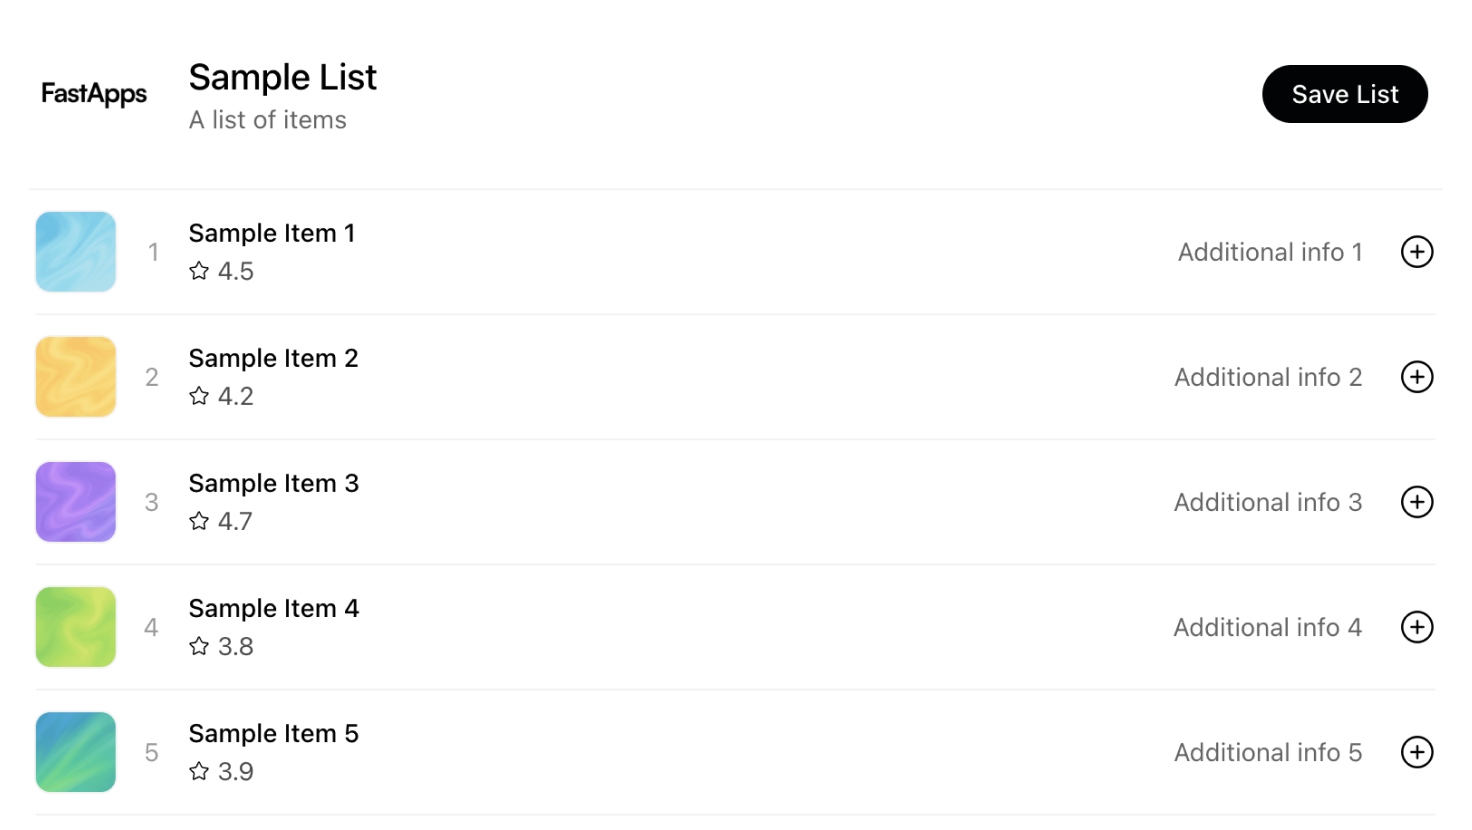
Task: Open Sample Item 1 from the list
Action: [271, 233]
